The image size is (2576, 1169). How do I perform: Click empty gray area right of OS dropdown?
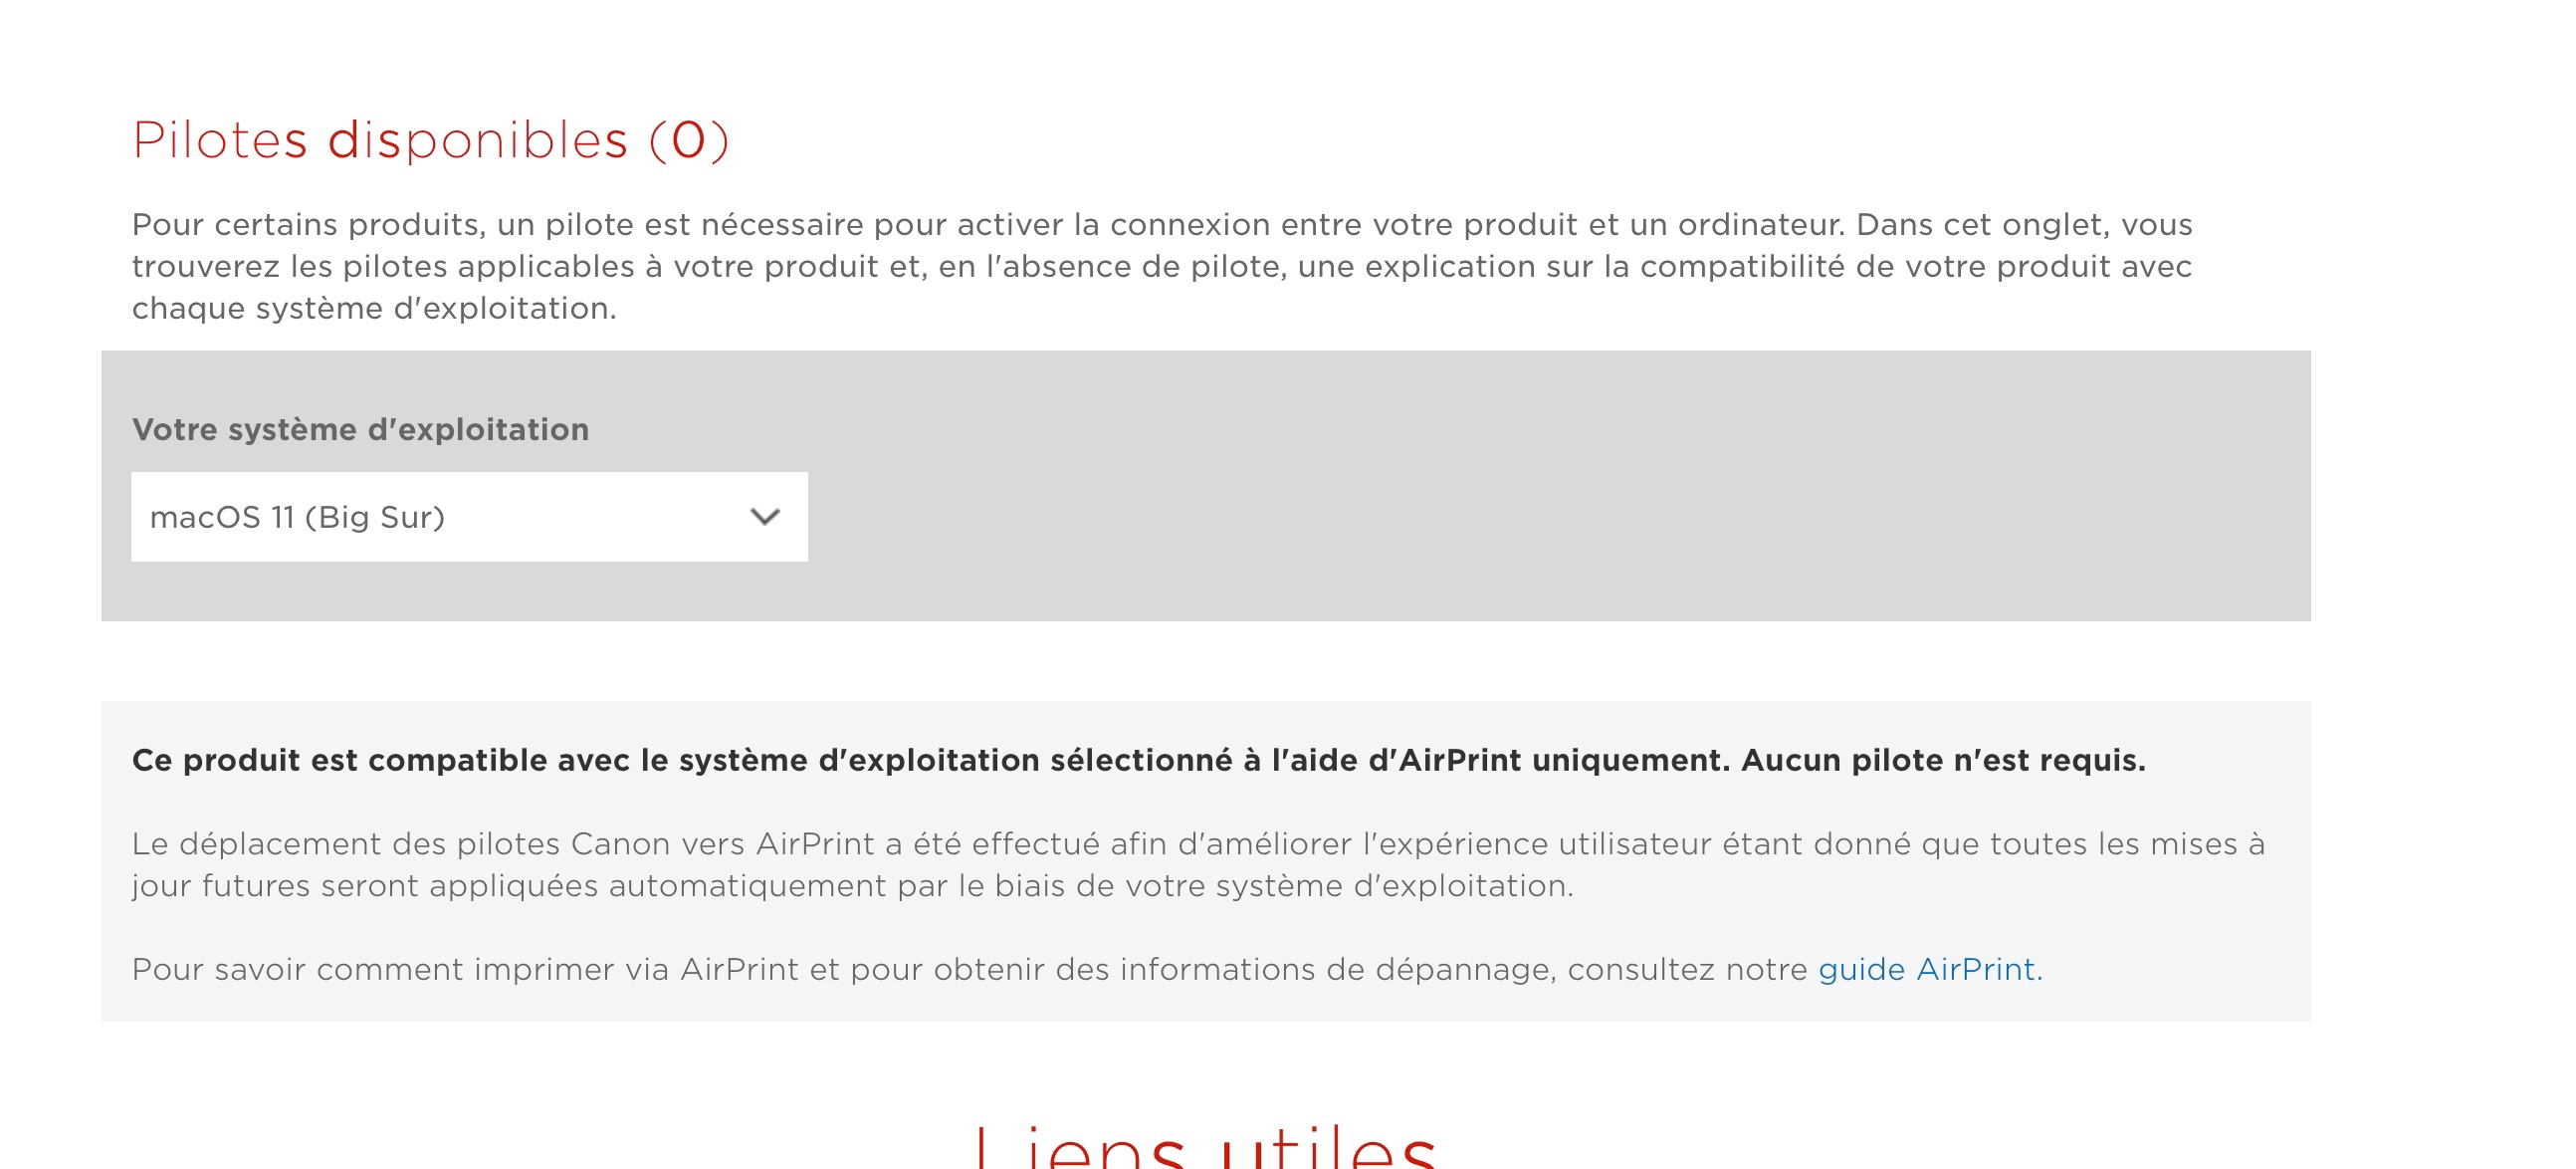(x=1500, y=500)
